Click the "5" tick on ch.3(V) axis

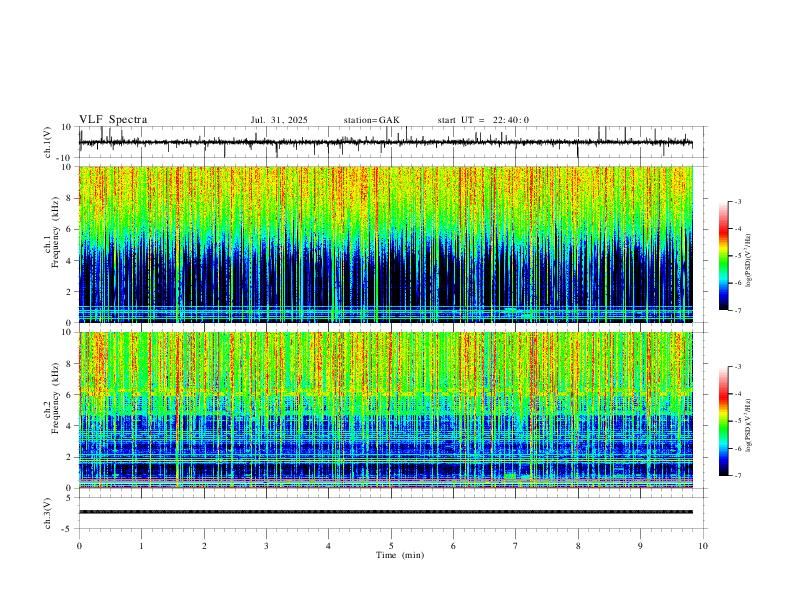pyautogui.click(x=70, y=498)
